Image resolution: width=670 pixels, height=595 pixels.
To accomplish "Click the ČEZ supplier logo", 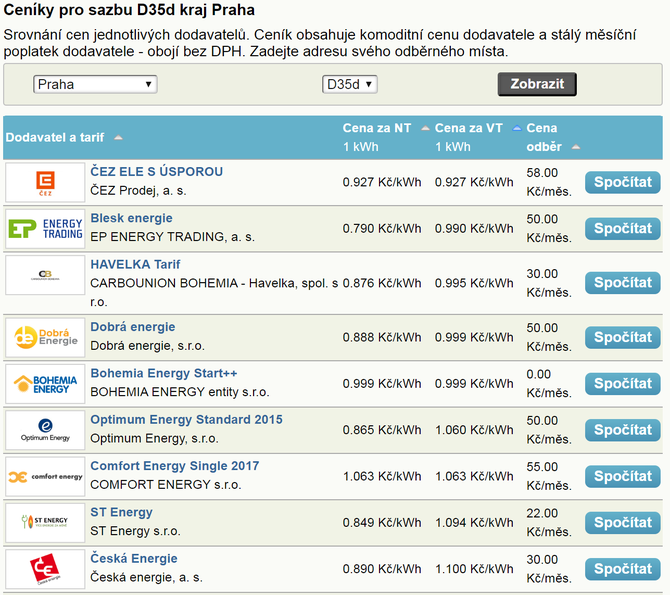I will point(45,183).
